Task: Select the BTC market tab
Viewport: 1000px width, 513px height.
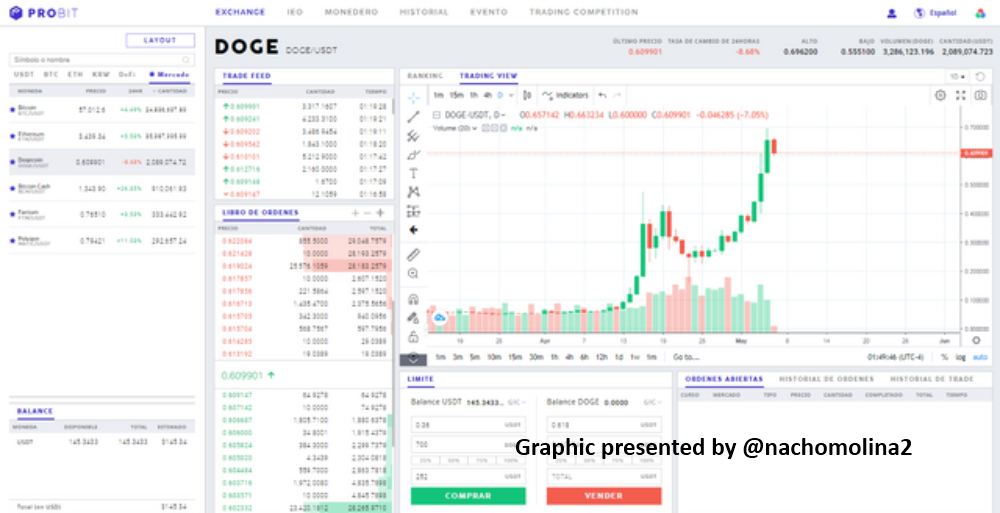Action: point(51,75)
